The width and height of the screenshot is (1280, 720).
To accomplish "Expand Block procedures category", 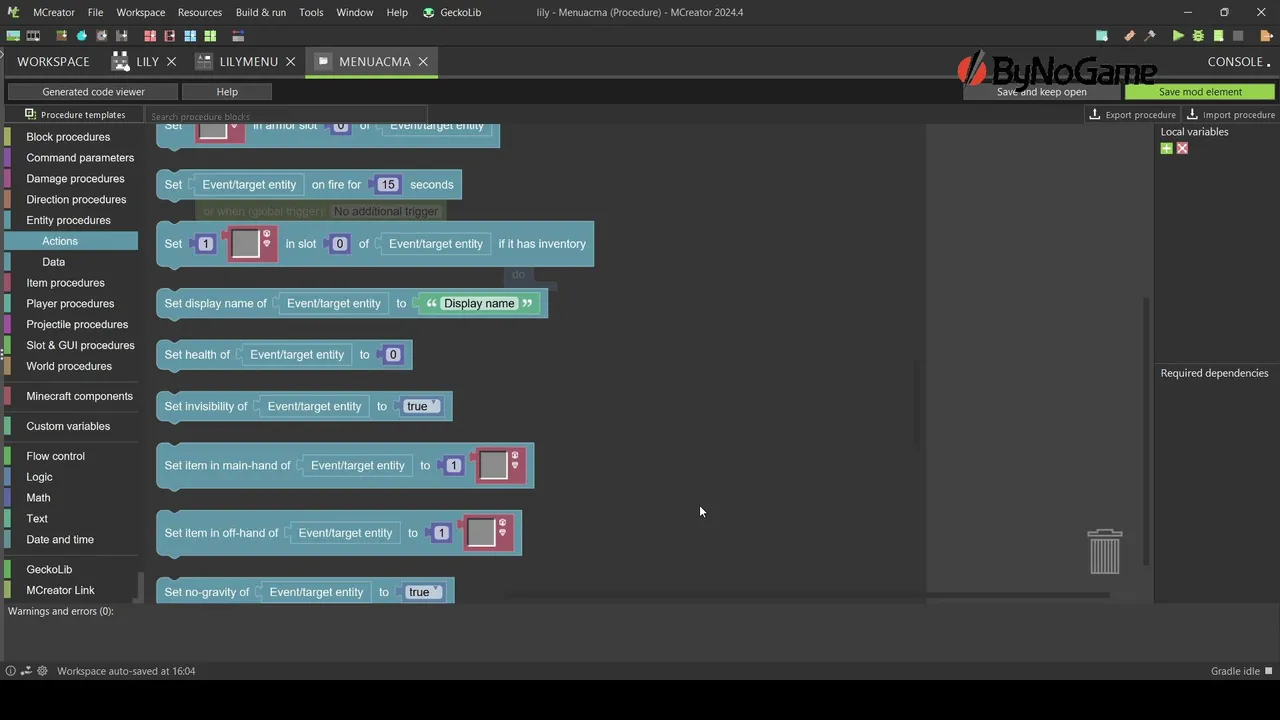I will click(68, 137).
